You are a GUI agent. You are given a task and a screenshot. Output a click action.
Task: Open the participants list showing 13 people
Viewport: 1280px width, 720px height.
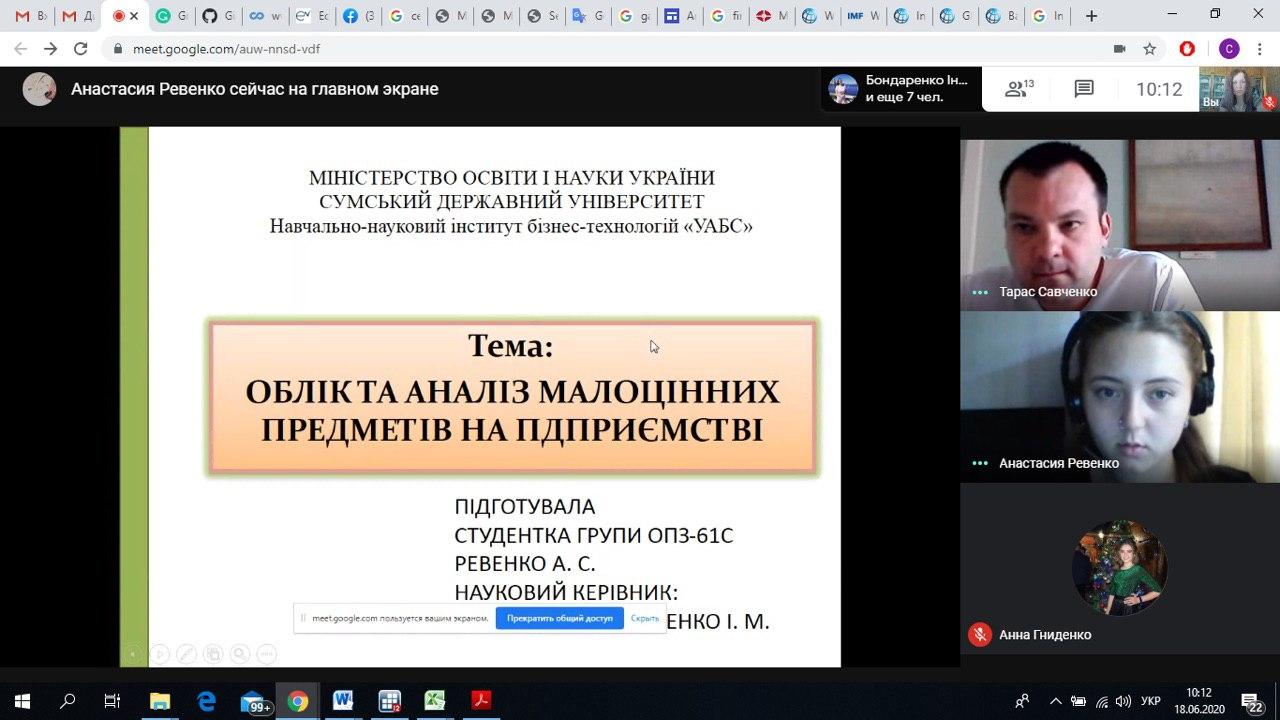(1019, 89)
